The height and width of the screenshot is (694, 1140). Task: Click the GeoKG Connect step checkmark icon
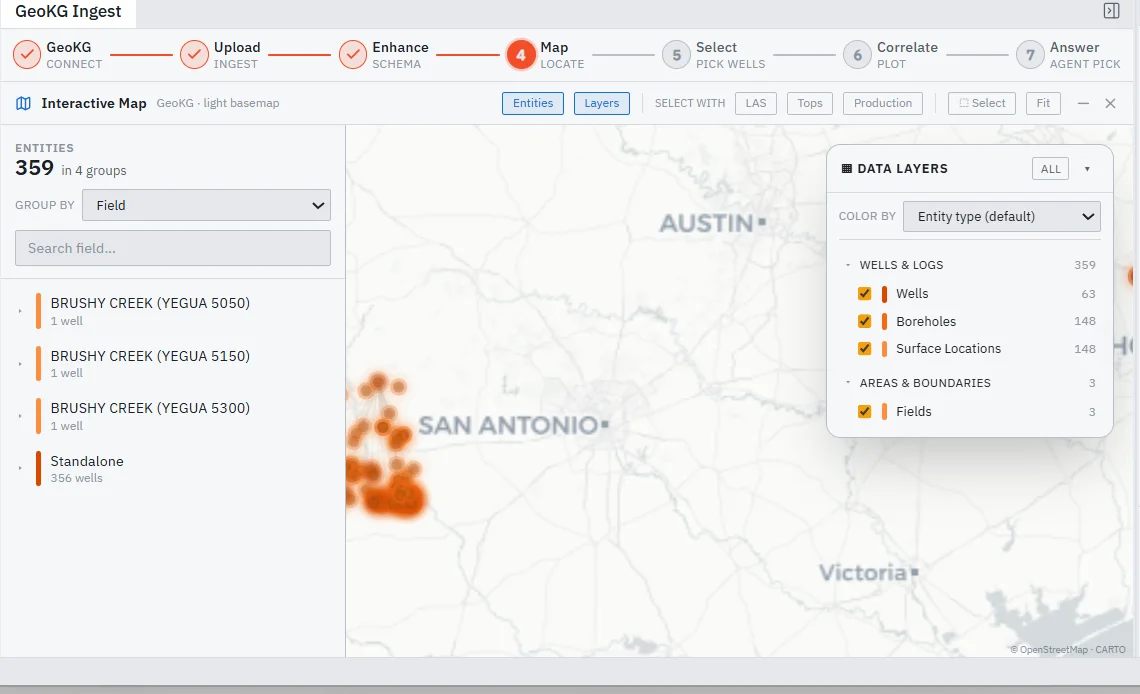click(27, 55)
